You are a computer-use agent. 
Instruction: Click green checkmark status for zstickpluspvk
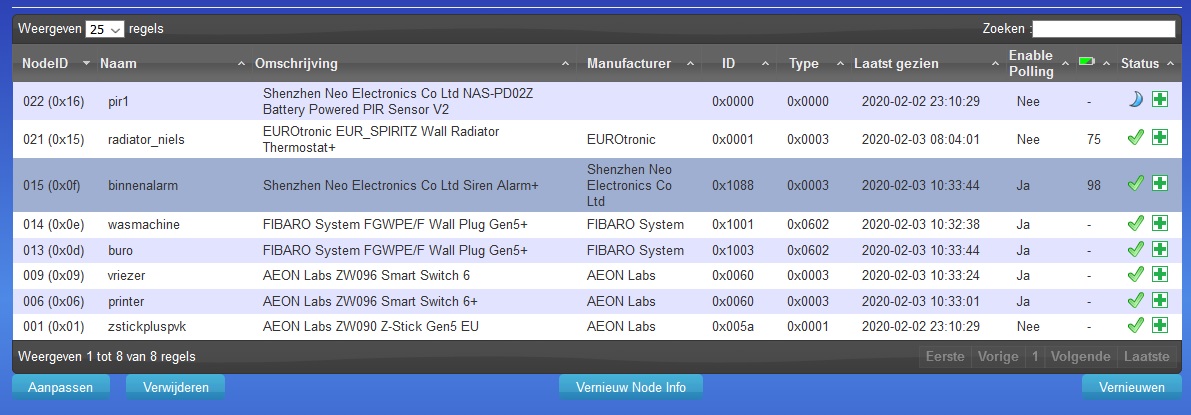pyautogui.click(x=1136, y=325)
